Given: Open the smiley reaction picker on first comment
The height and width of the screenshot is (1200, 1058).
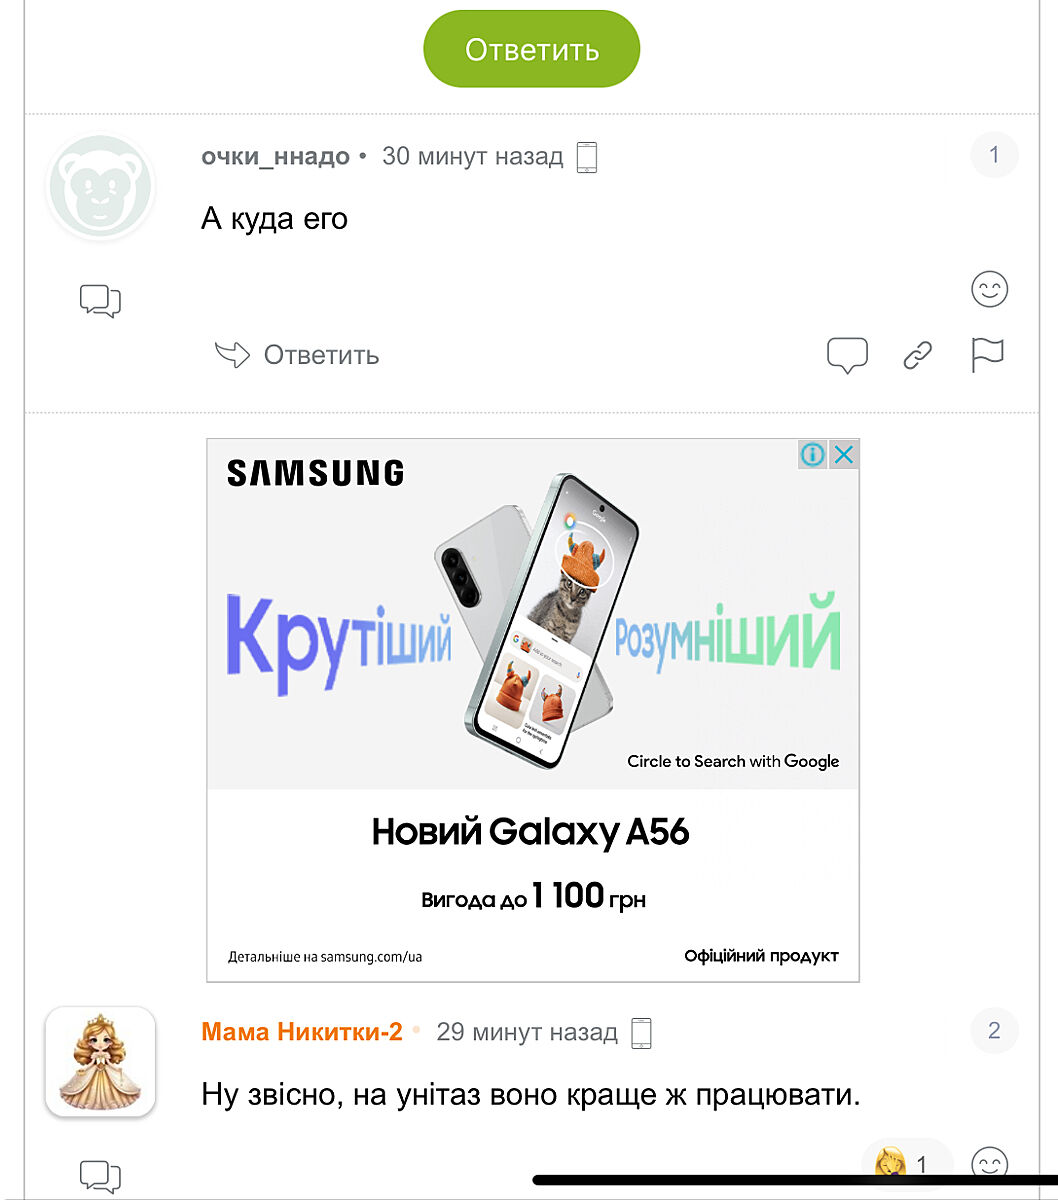Looking at the screenshot, I should 989,289.
